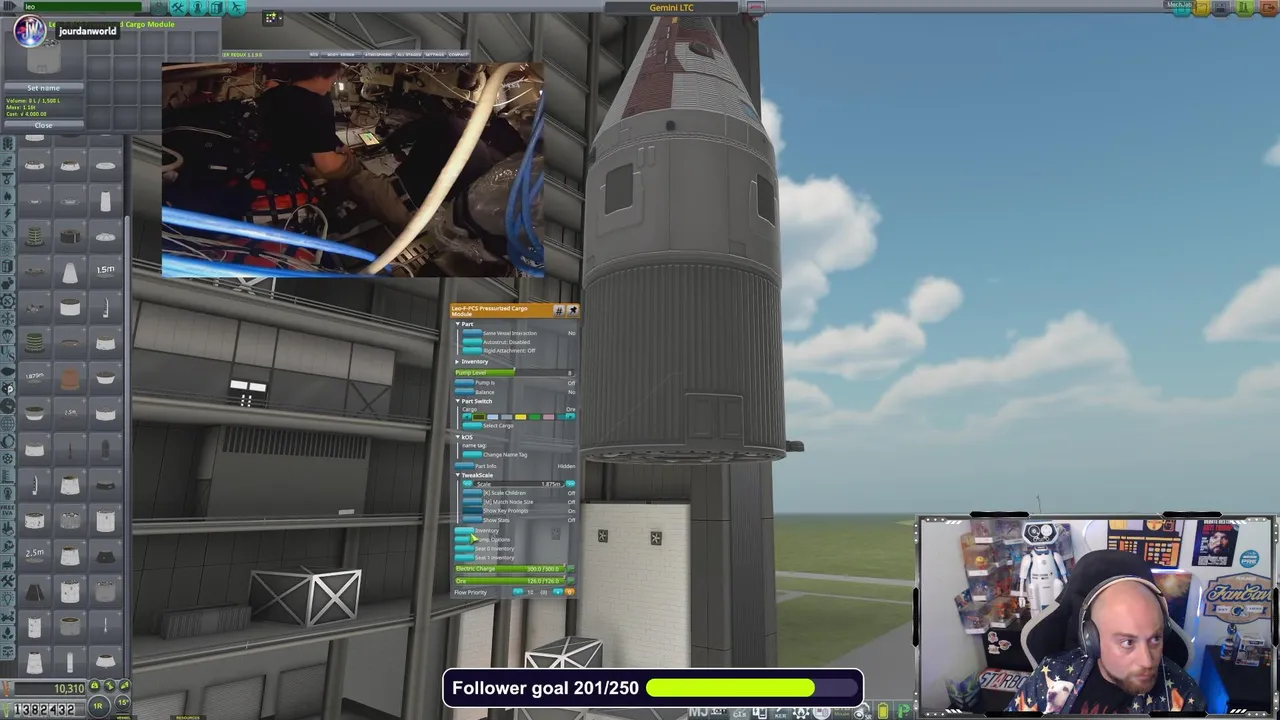Adjust the Pump Level slider
1280x720 pixels.
[515, 373]
